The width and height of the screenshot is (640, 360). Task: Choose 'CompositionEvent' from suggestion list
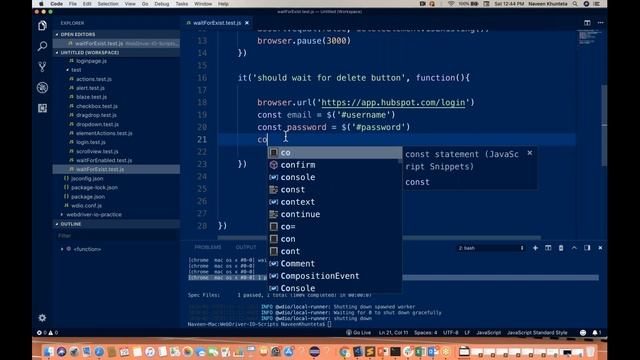[335, 276]
